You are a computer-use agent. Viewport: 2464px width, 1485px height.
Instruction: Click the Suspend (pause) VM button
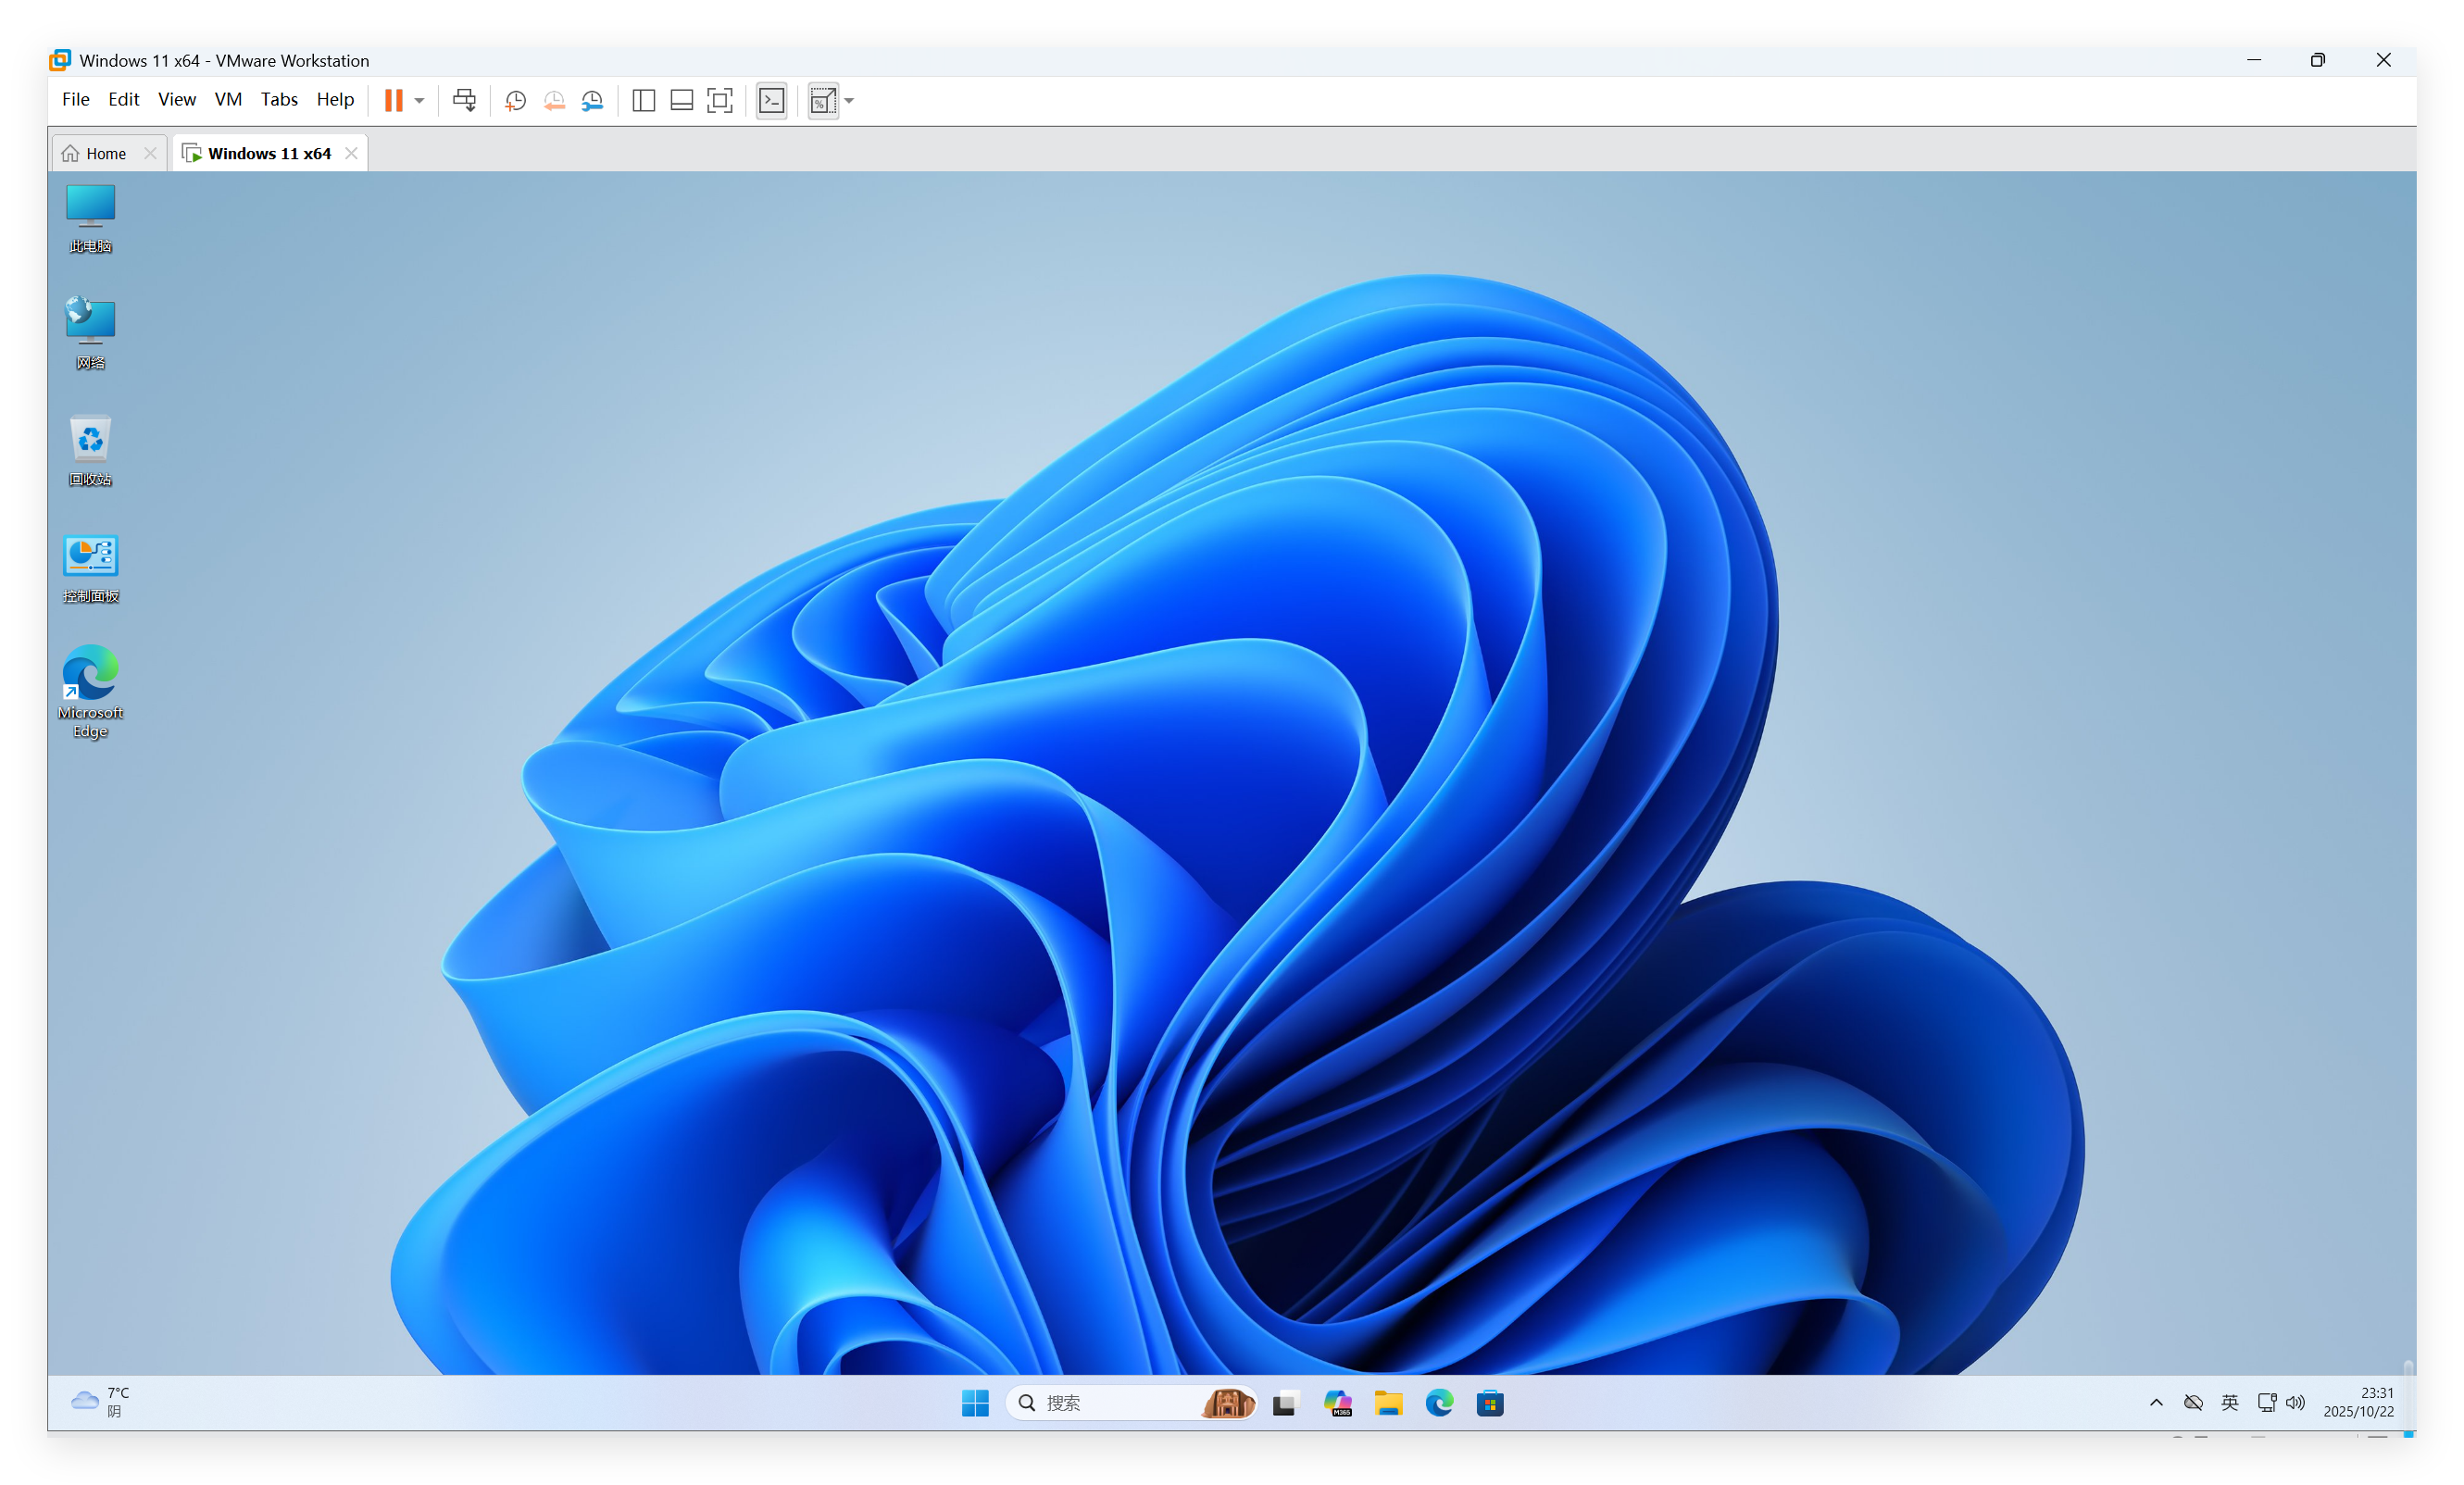point(394,100)
